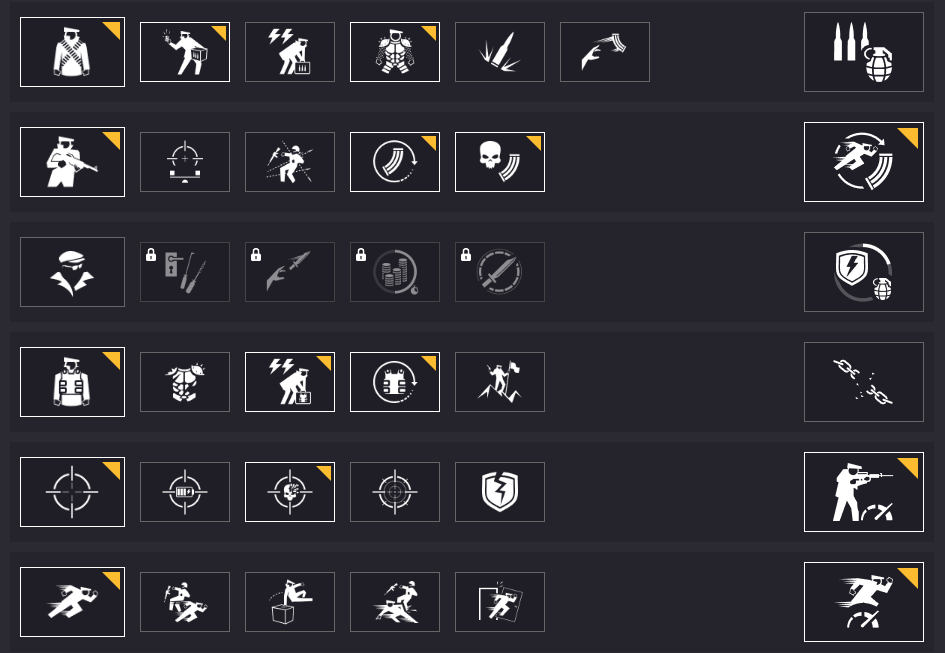
Task: Pick the magazine reload circular arrow skill
Action: tap(394, 162)
